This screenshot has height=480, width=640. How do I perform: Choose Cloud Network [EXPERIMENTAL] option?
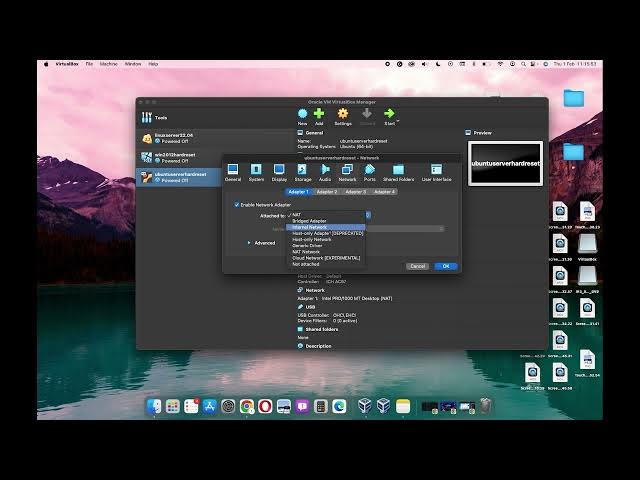(x=326, y=258)
